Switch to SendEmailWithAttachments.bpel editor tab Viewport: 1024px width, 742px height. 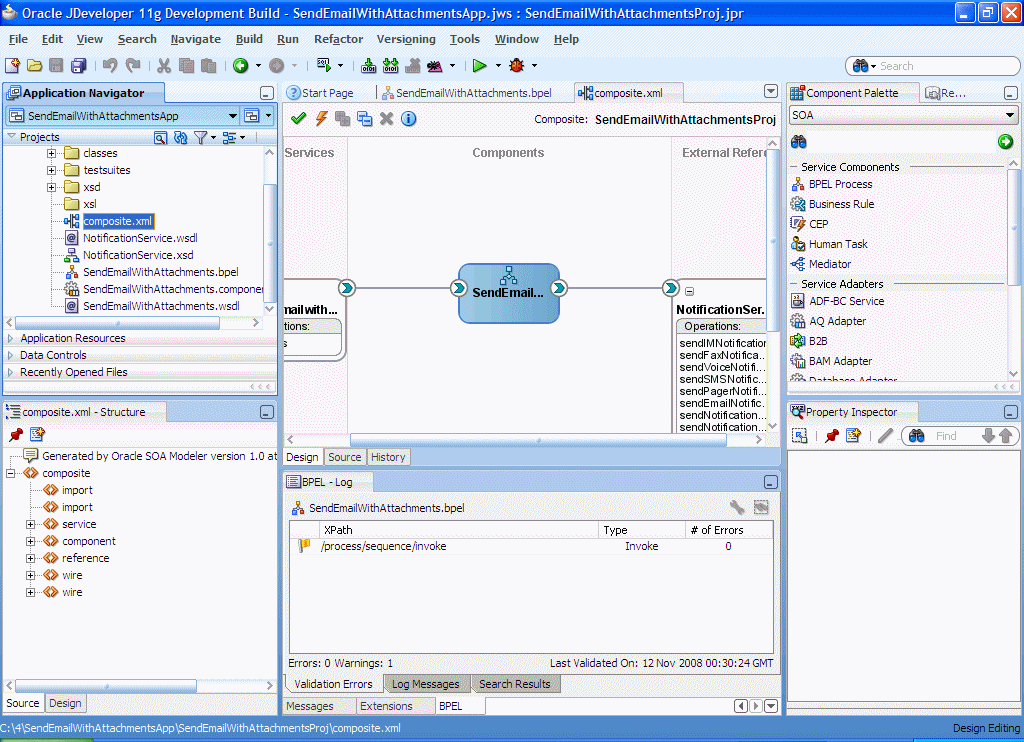467,93
